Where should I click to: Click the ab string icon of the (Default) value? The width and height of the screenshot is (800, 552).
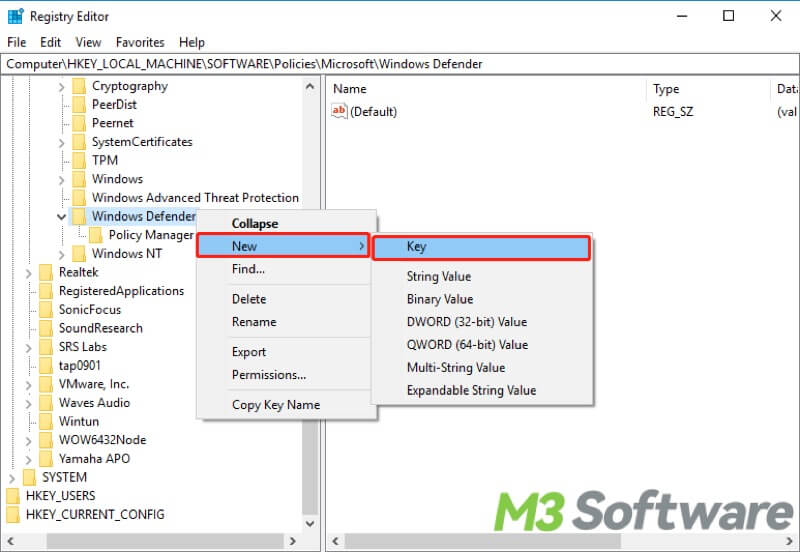[x=339, y=111]
